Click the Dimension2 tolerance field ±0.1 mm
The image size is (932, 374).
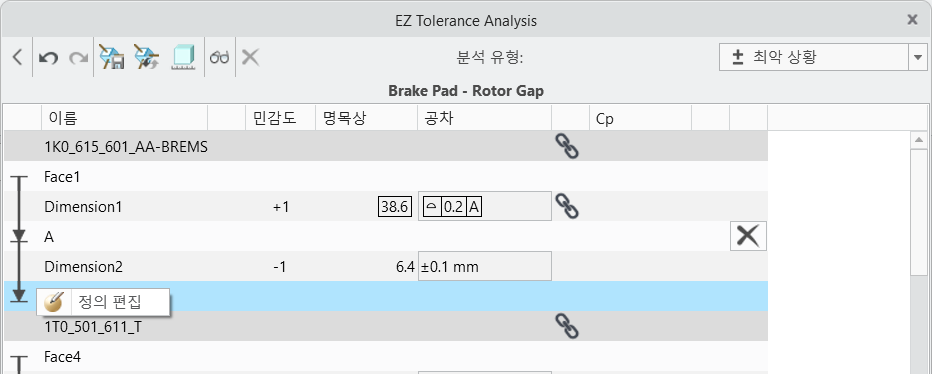click(484, 266)
